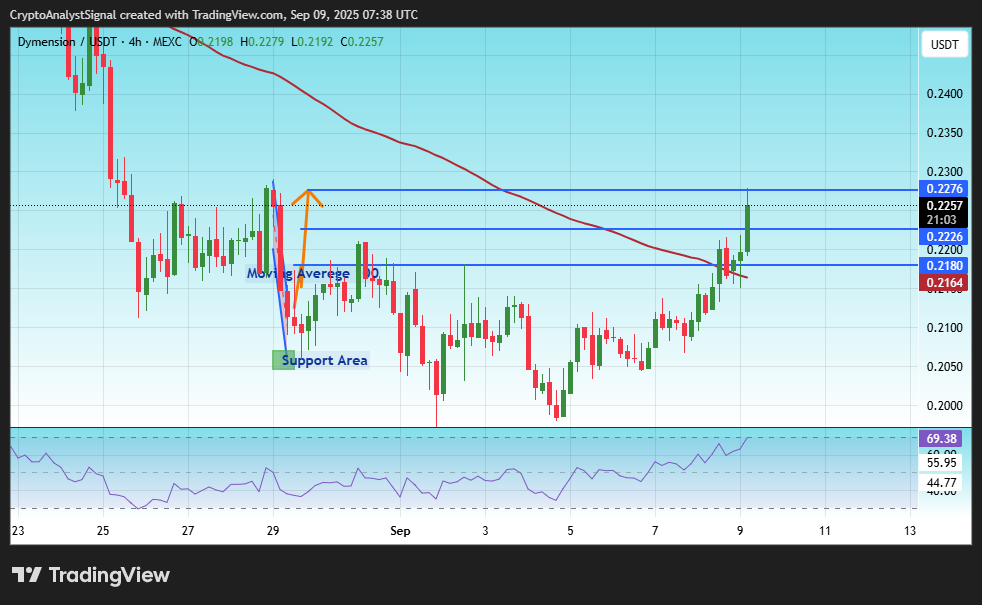Click the TradingView logo at bottom

(x=91, y=575)
